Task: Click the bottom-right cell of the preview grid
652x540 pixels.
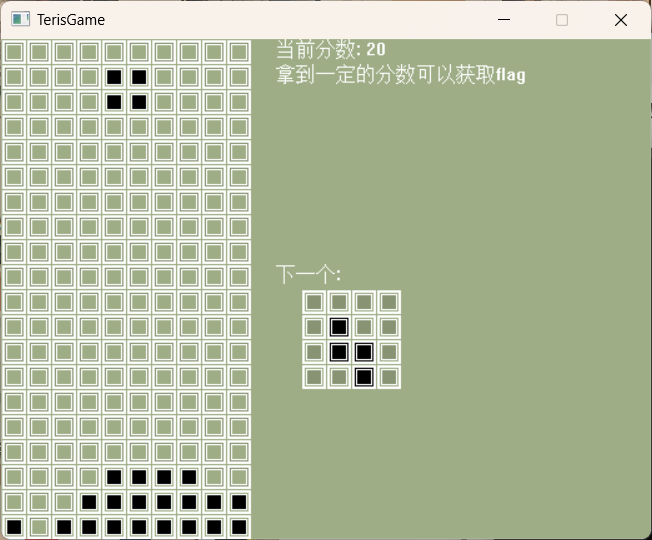Action: [389, 377]
